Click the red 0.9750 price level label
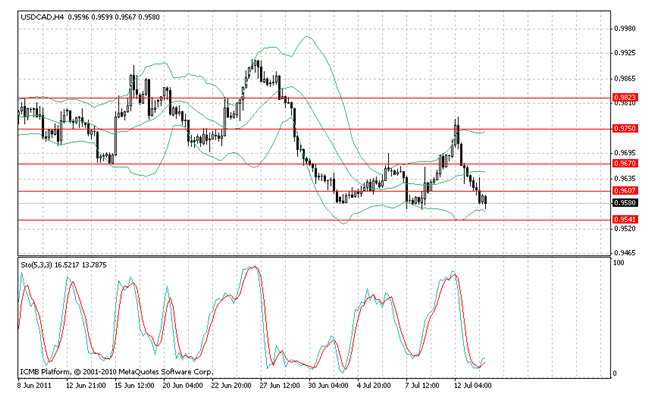This screenshot has width=650, height=399. click(625, 129)
